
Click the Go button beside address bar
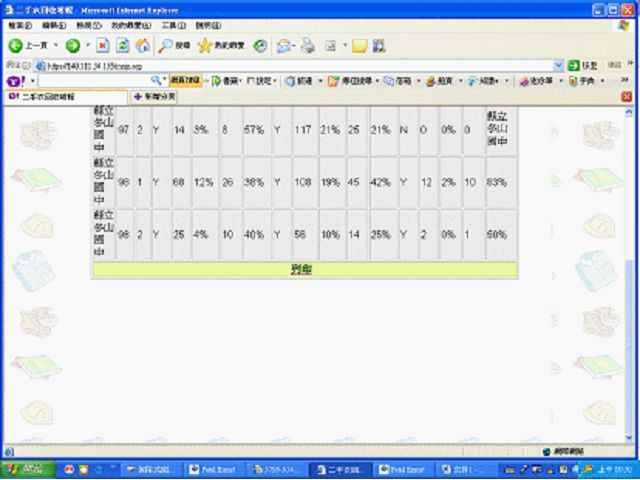581,65
